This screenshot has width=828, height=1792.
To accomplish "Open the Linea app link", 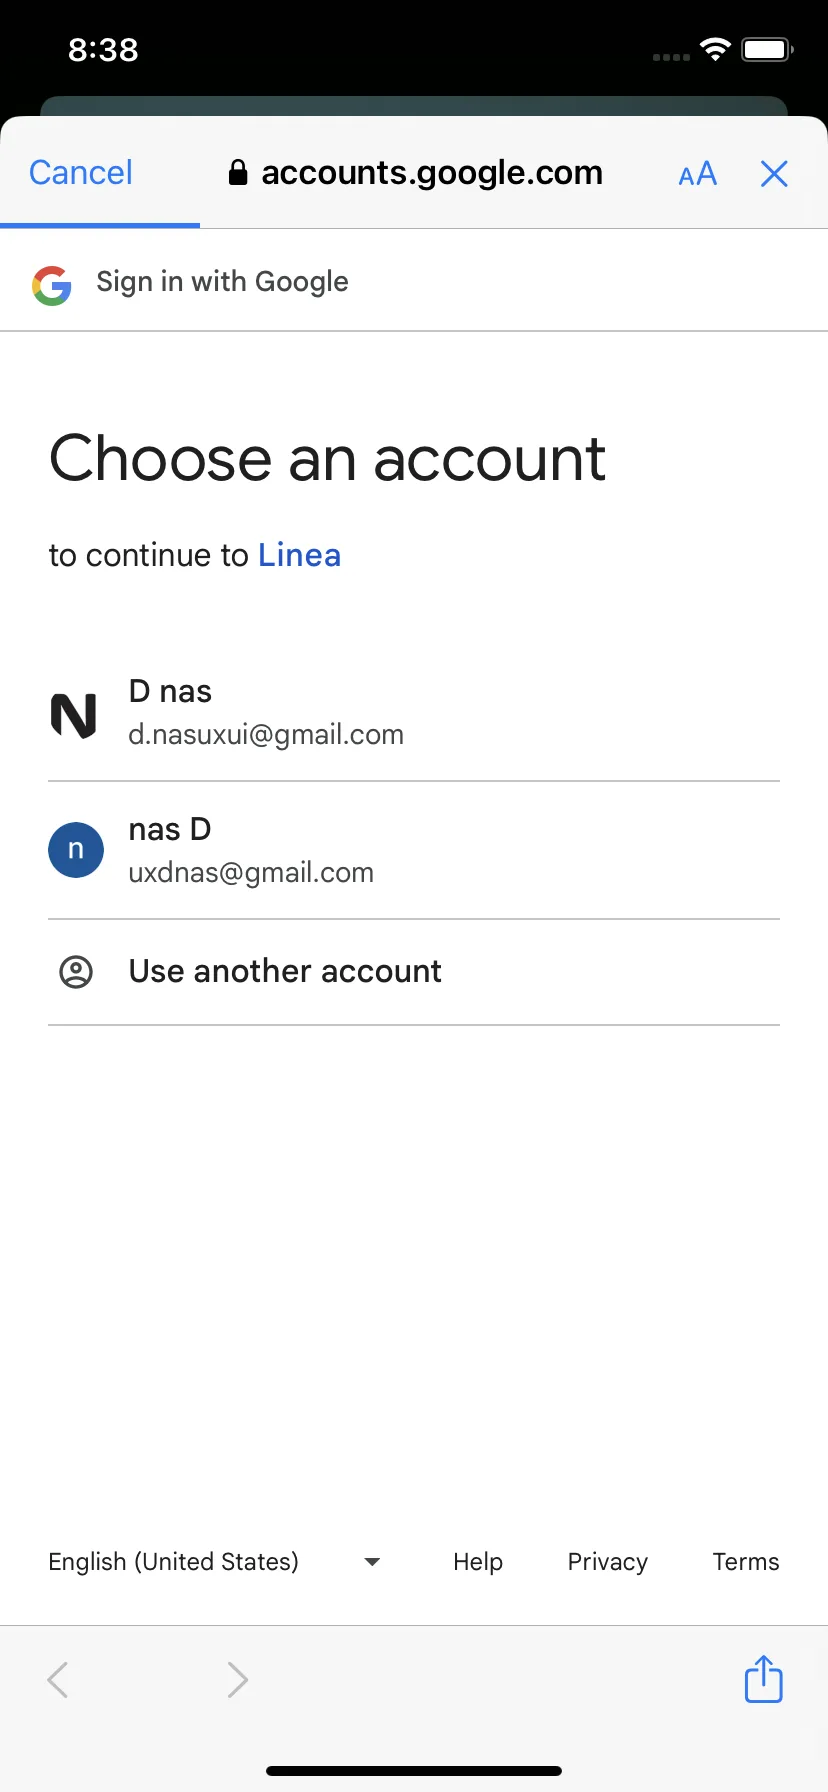I will point(299,555).
